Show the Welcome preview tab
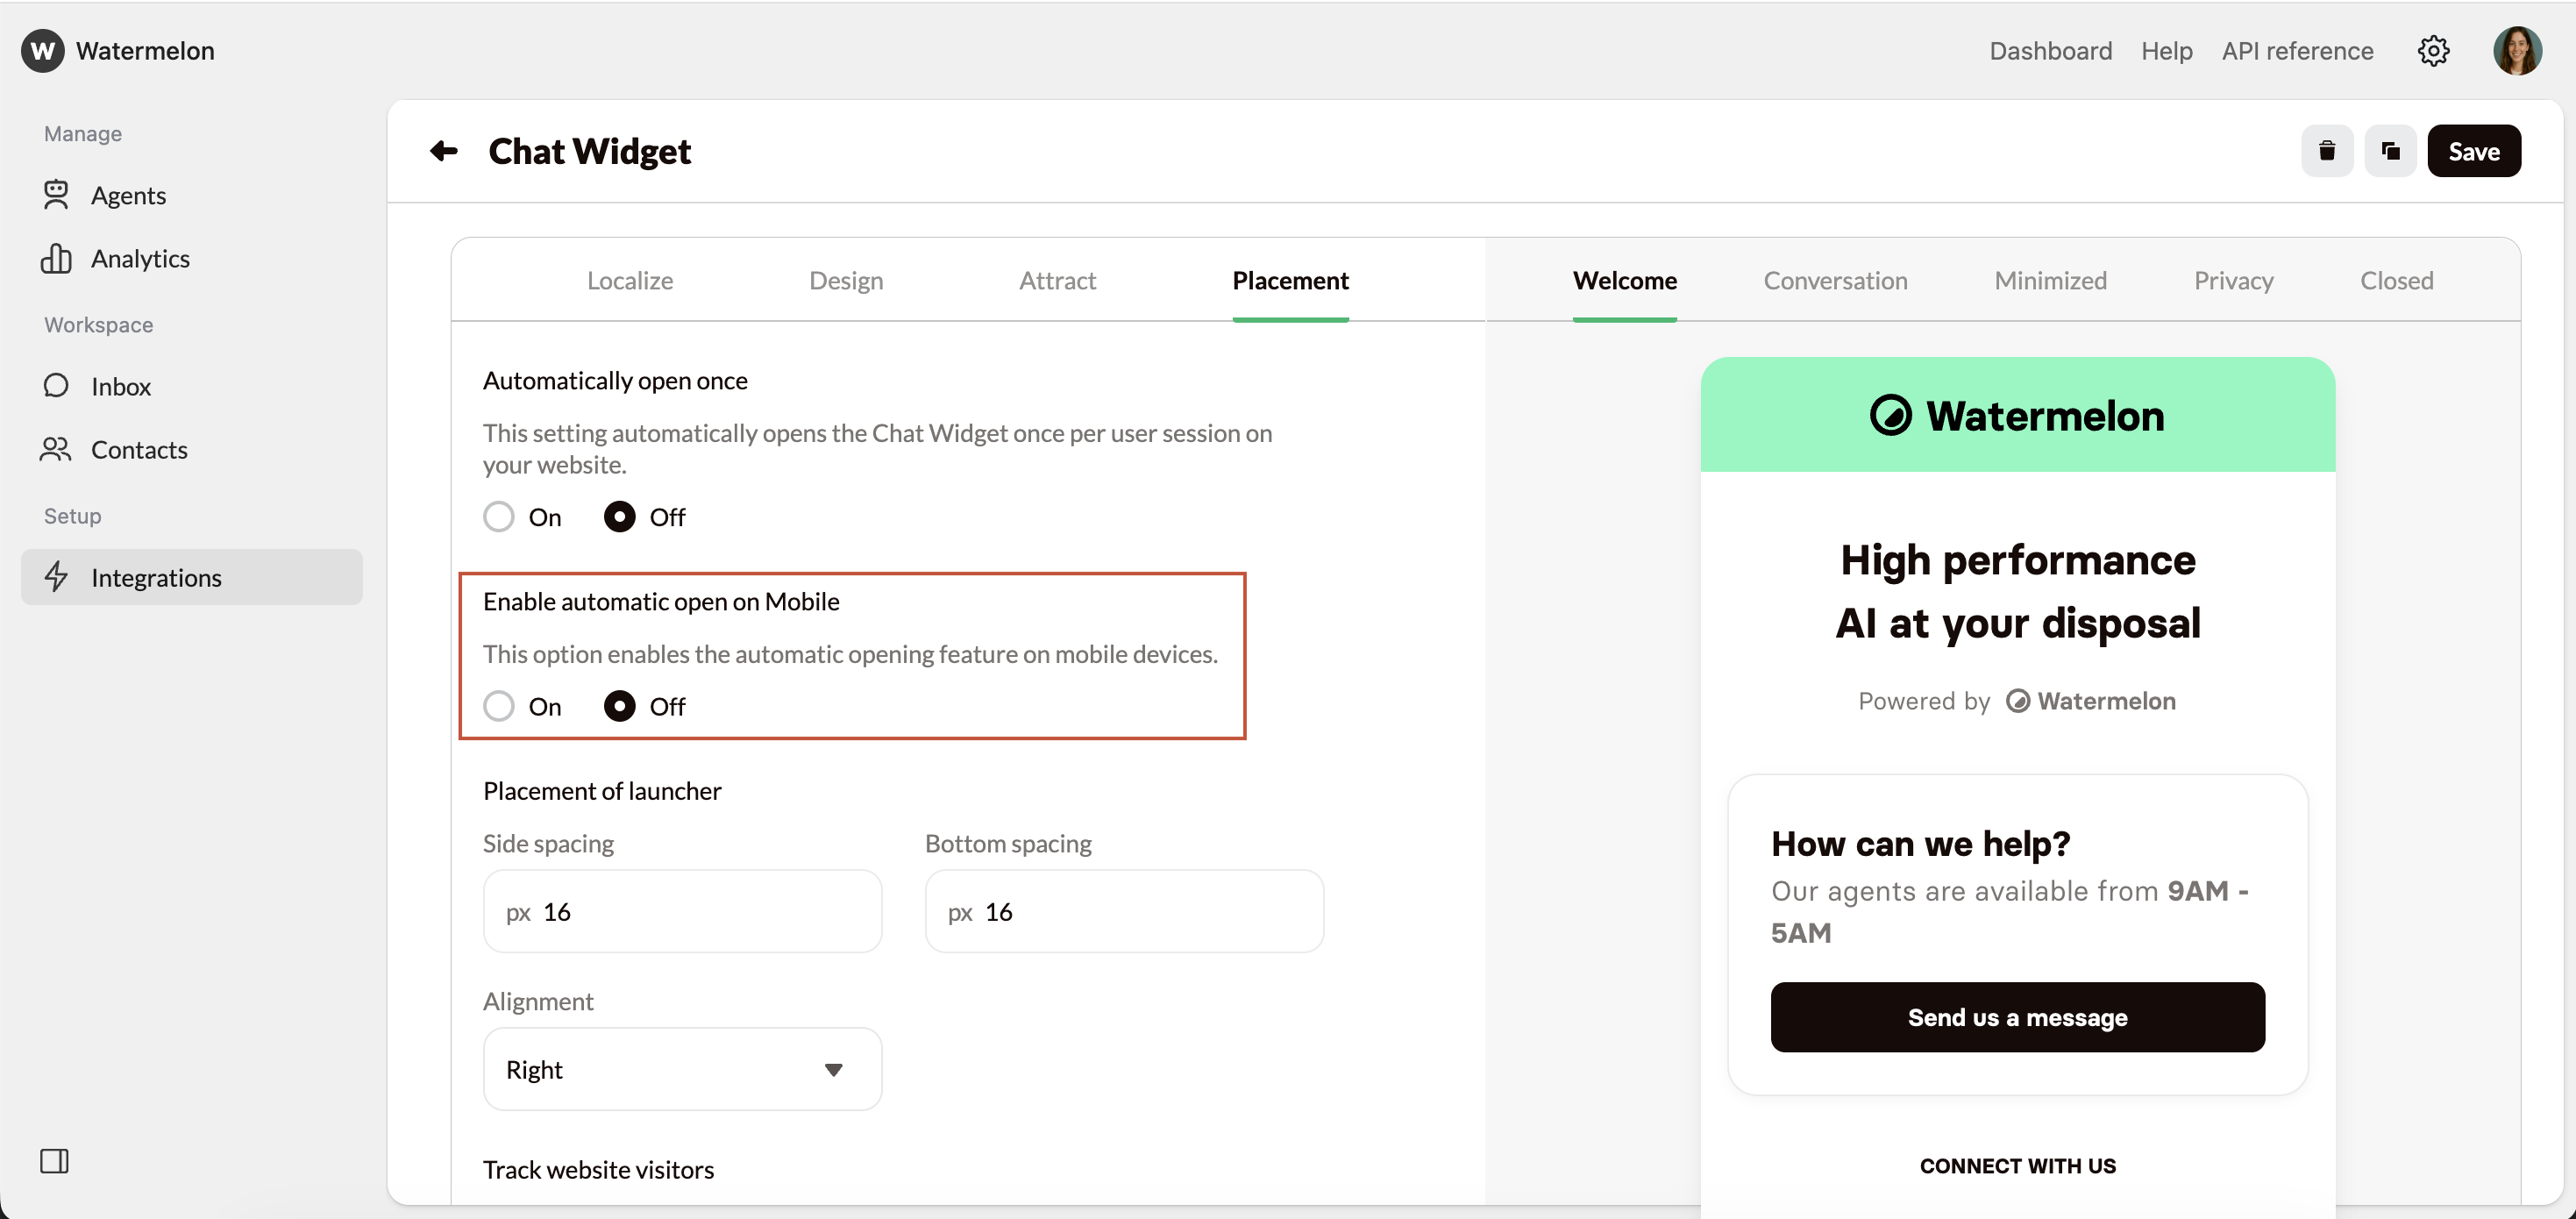The height and width of the screenshot is (1219, 2576). tap(1624, 281)
